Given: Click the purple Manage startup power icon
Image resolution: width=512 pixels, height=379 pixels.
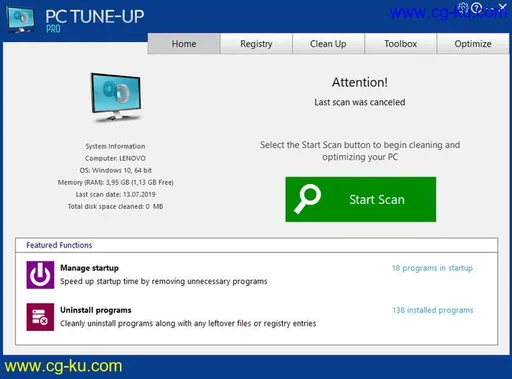Looking at the screenshot, I should point(40,275).
